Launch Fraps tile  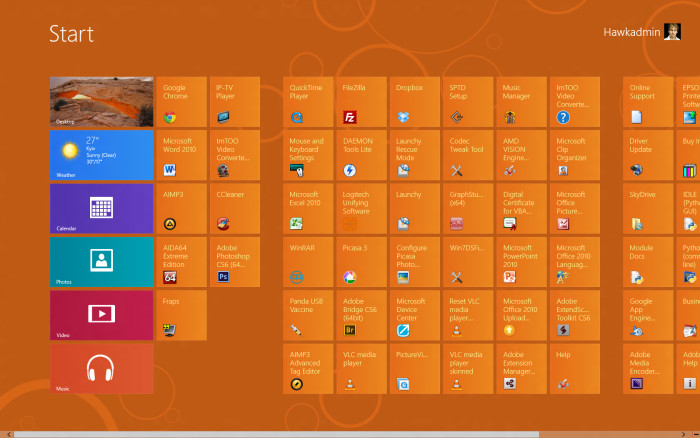coord(181,315)
